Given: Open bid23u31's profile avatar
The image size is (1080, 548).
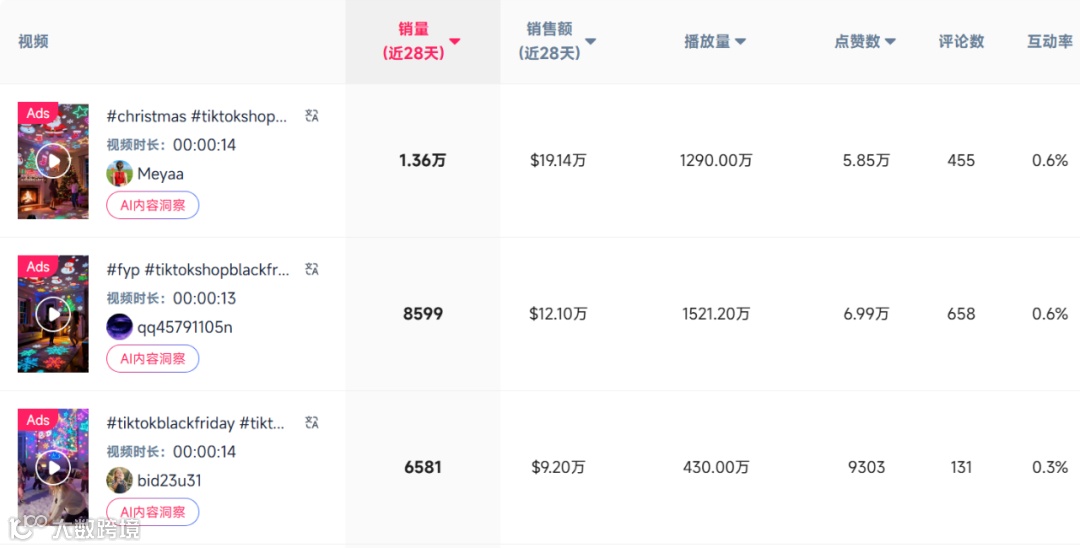Looking at the screenshot, I should [120, 480].
